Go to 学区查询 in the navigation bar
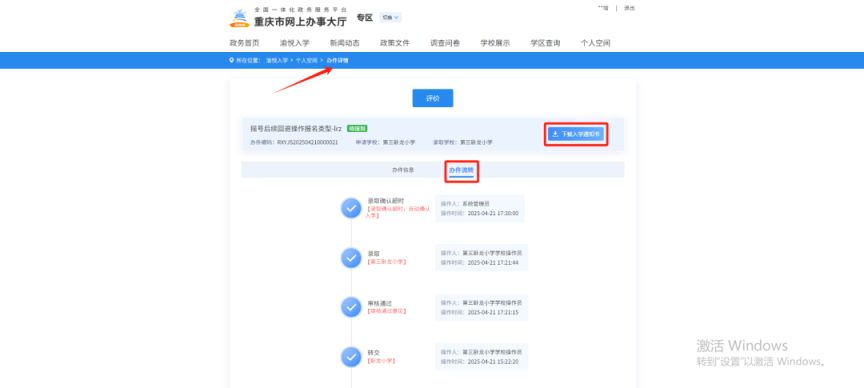The image size is (864, 388). 546,43
